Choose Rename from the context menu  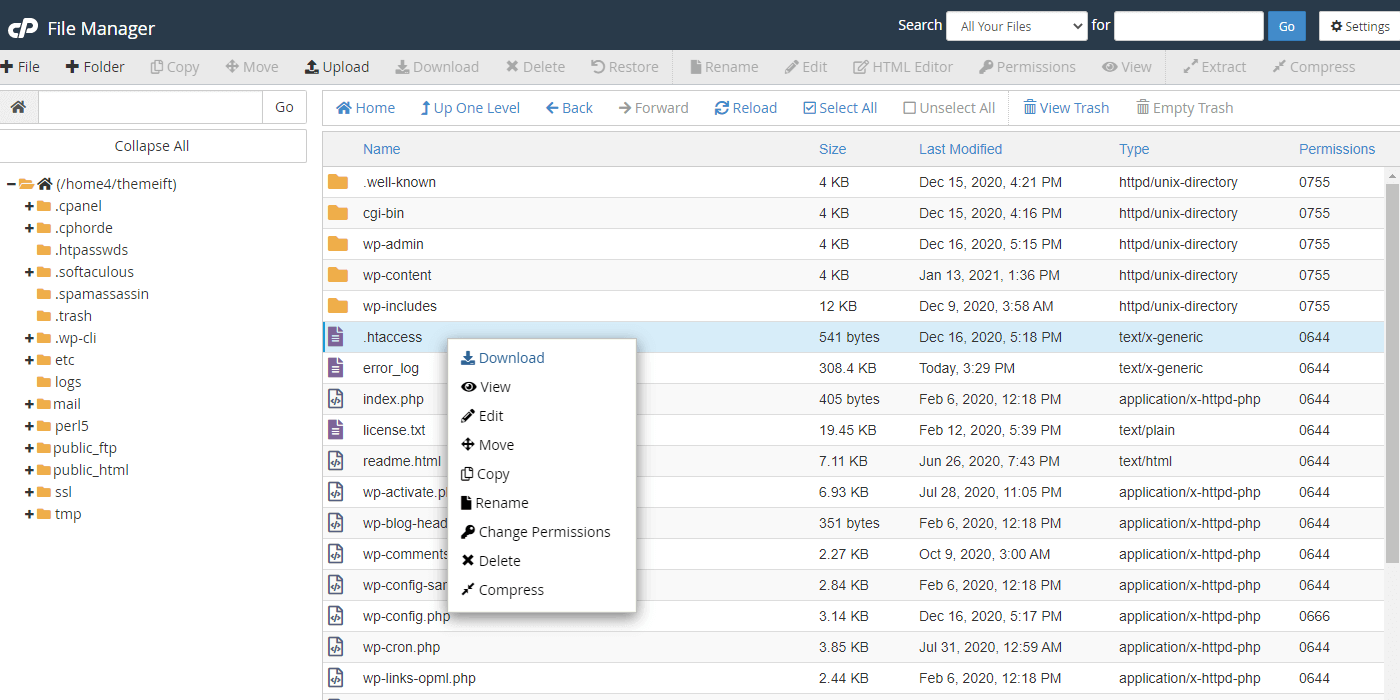[x=495, y=503]
